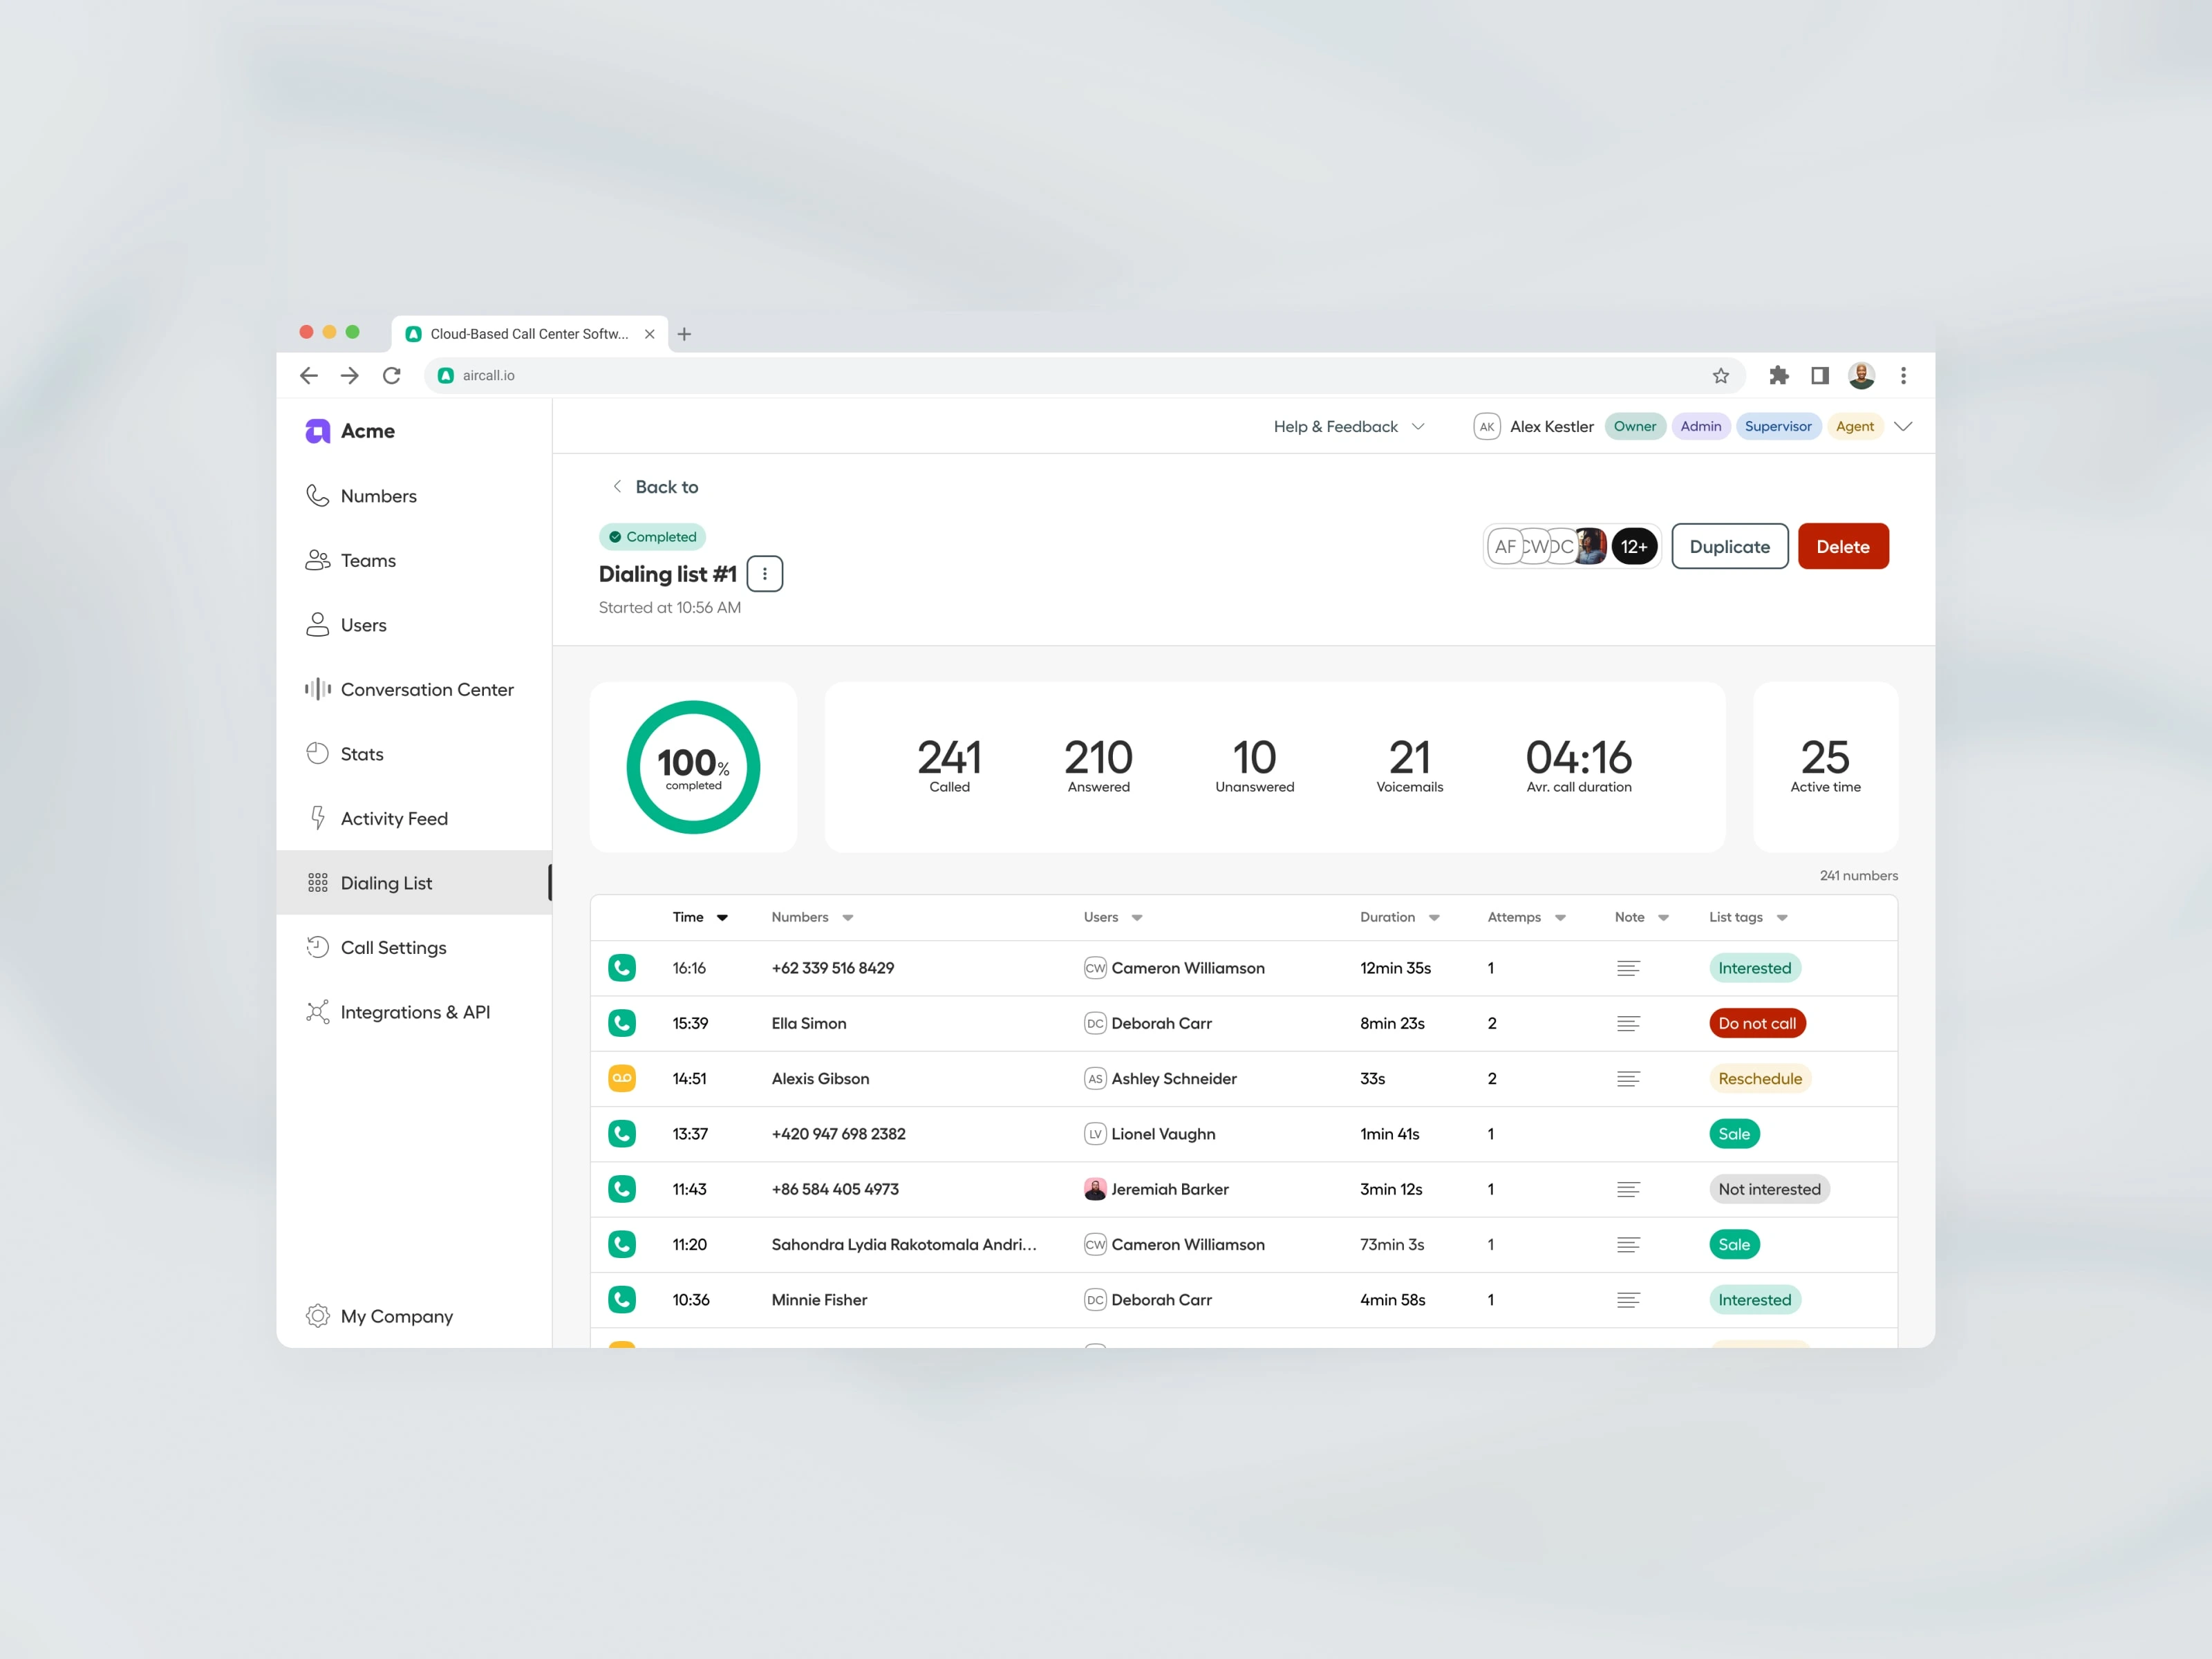Viewport: 2212px width, 1659px height.
Task: Click the green phone icon on Ella Simon row
Action: click(x=622, y=1023)
